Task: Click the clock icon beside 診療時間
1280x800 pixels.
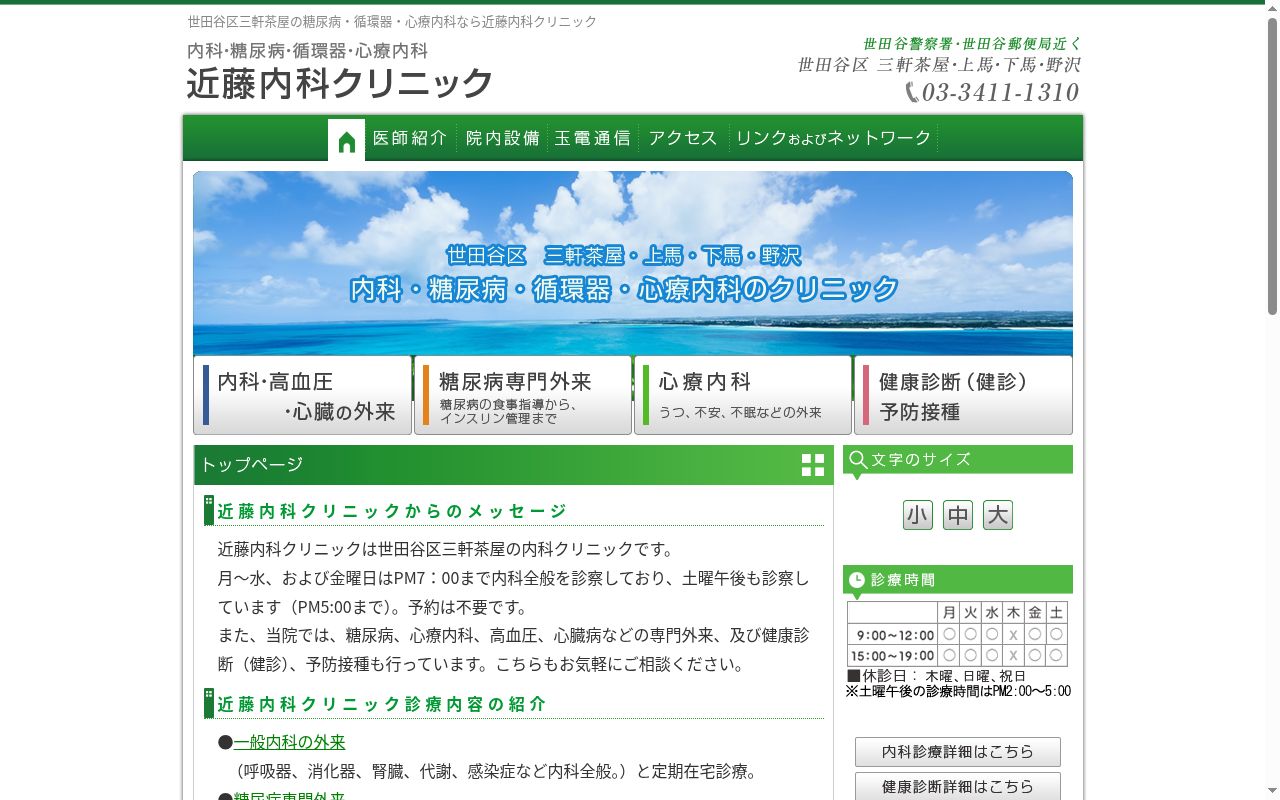Action: 857,580
